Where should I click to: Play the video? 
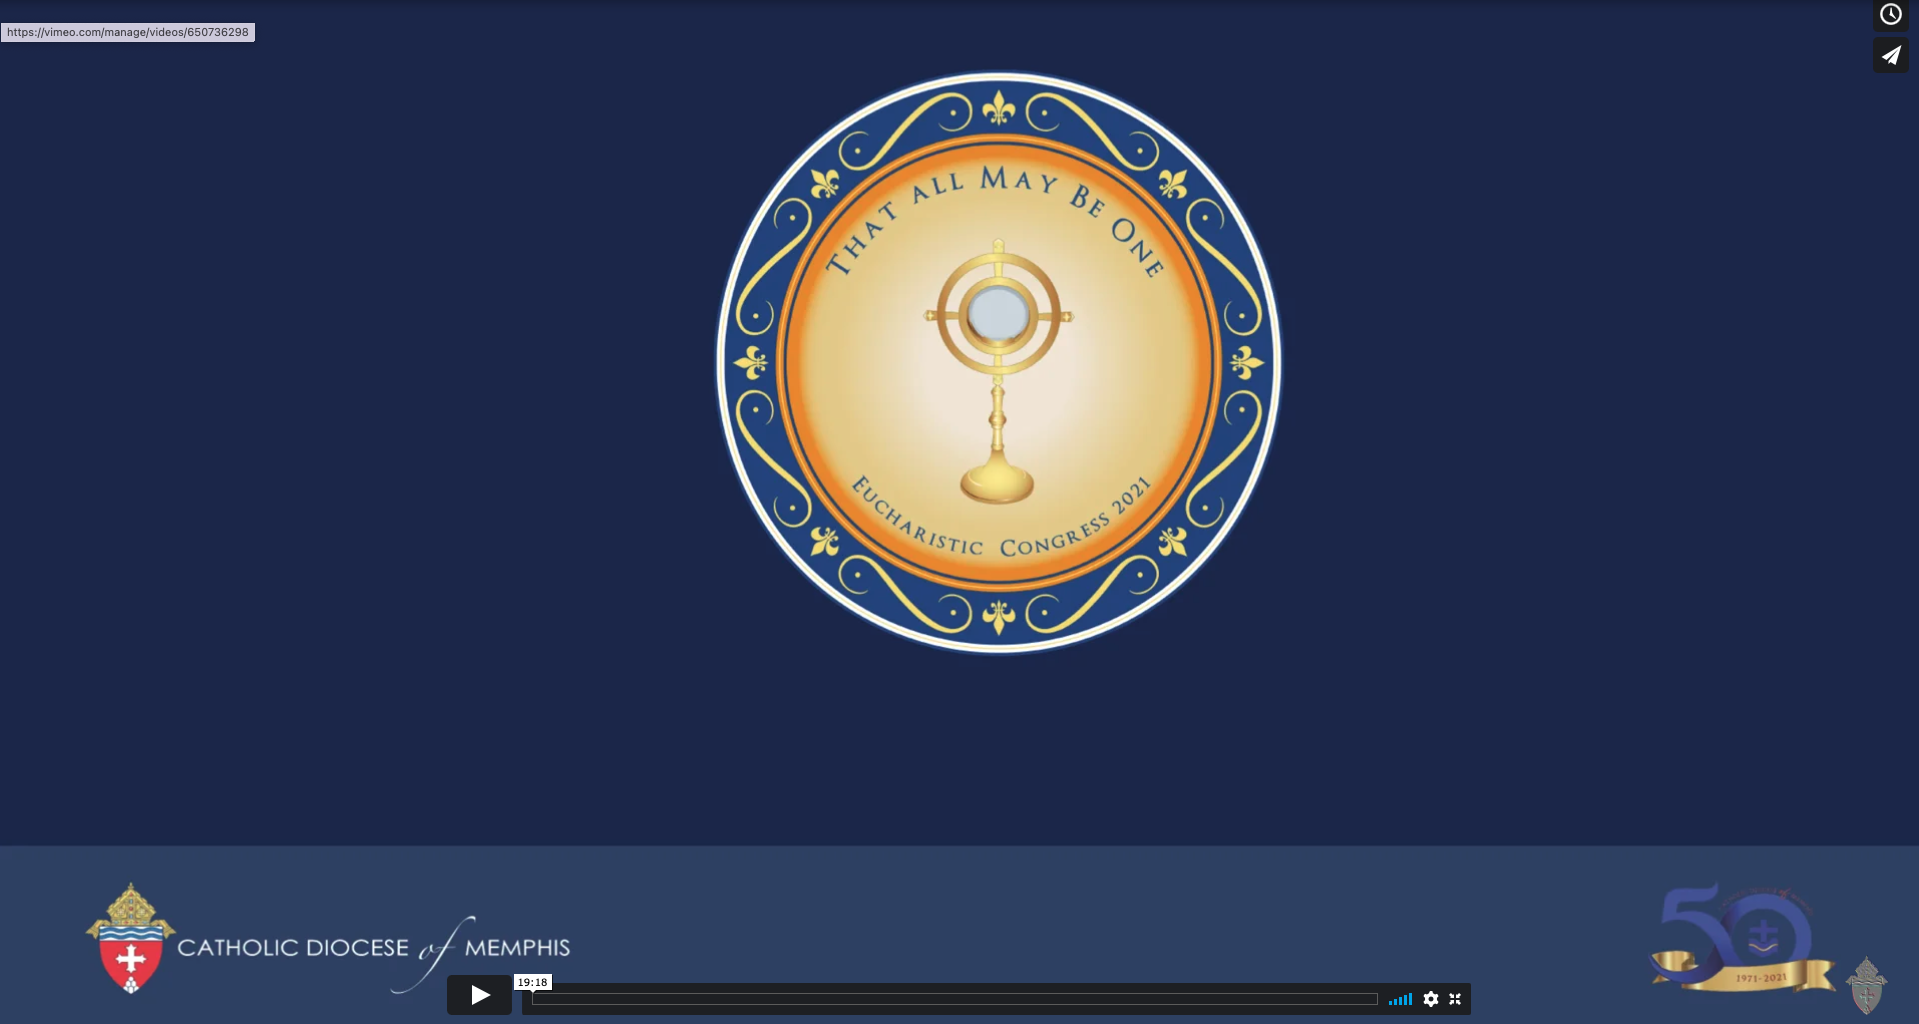[479, 995]
